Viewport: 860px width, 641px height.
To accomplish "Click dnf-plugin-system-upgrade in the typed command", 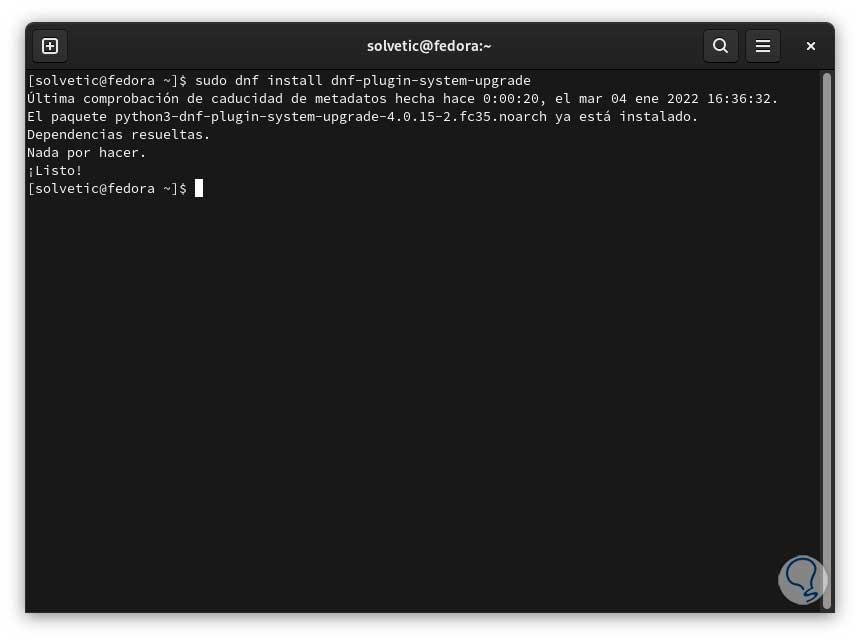I will coord(431,80).
